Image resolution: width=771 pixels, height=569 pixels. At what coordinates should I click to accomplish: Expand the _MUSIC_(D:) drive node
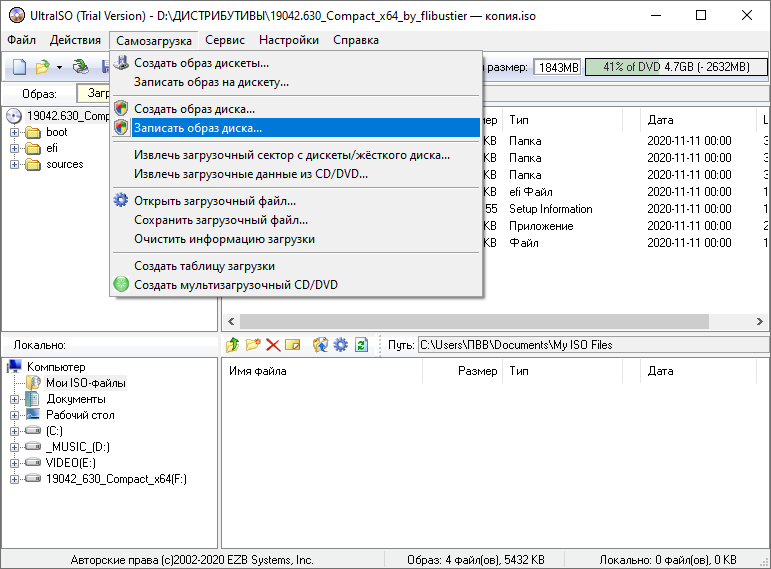[14, 447]
